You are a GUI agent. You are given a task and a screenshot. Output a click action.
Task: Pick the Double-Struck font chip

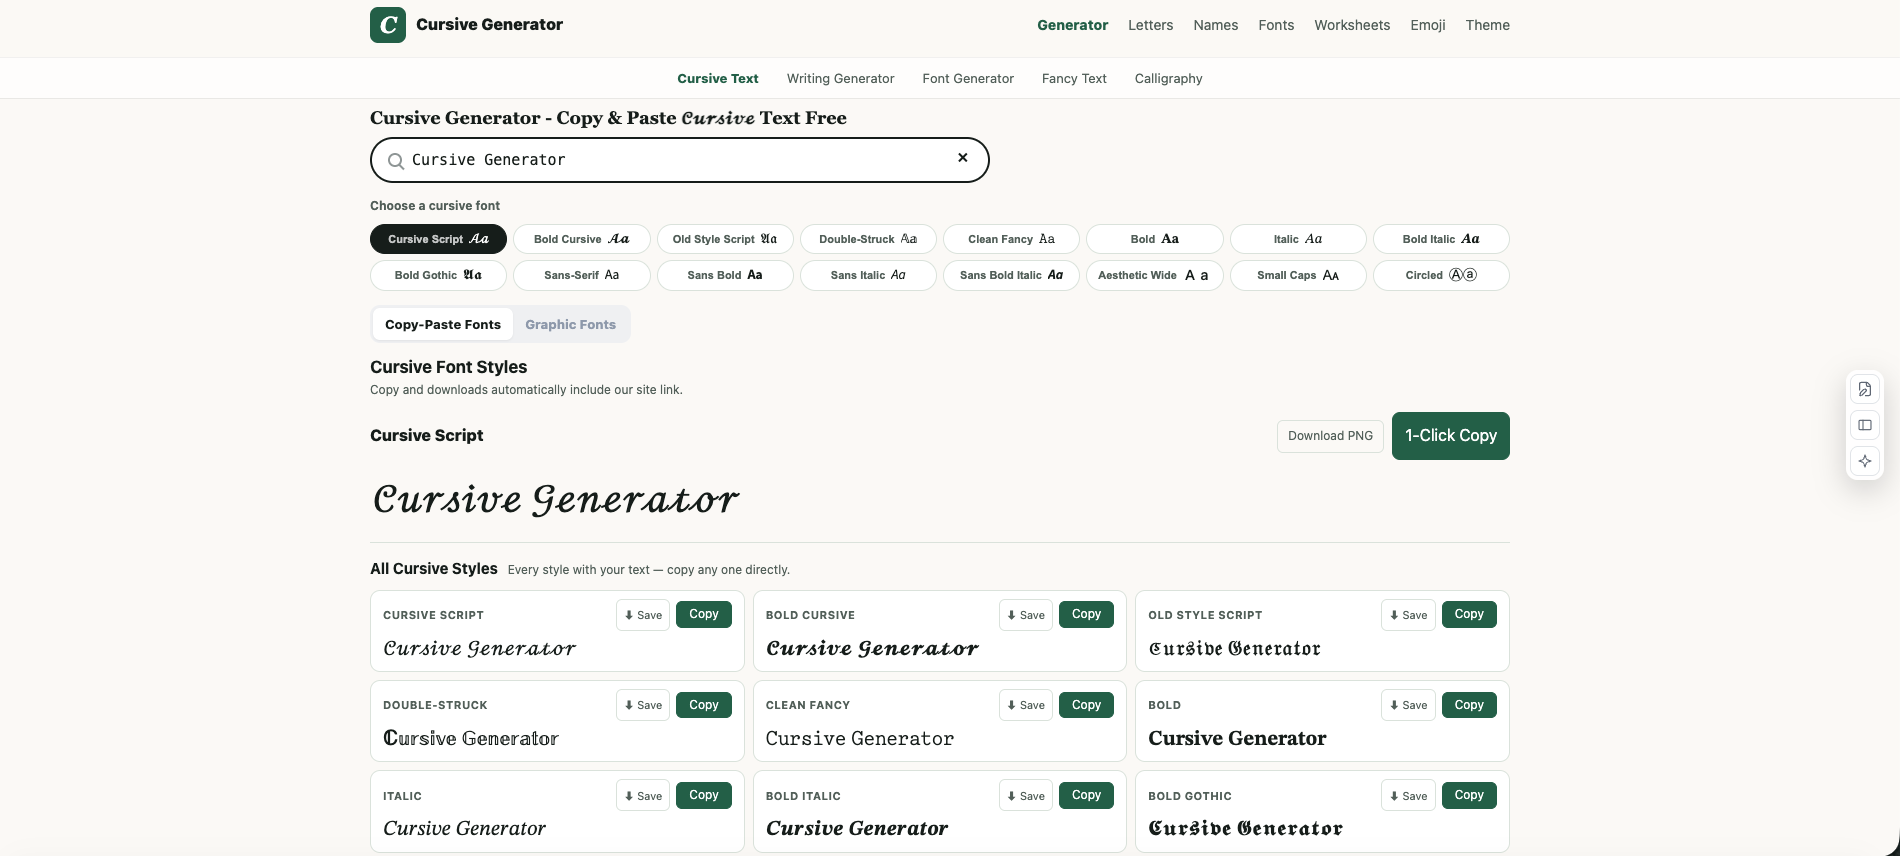click(x=868, y=239)
